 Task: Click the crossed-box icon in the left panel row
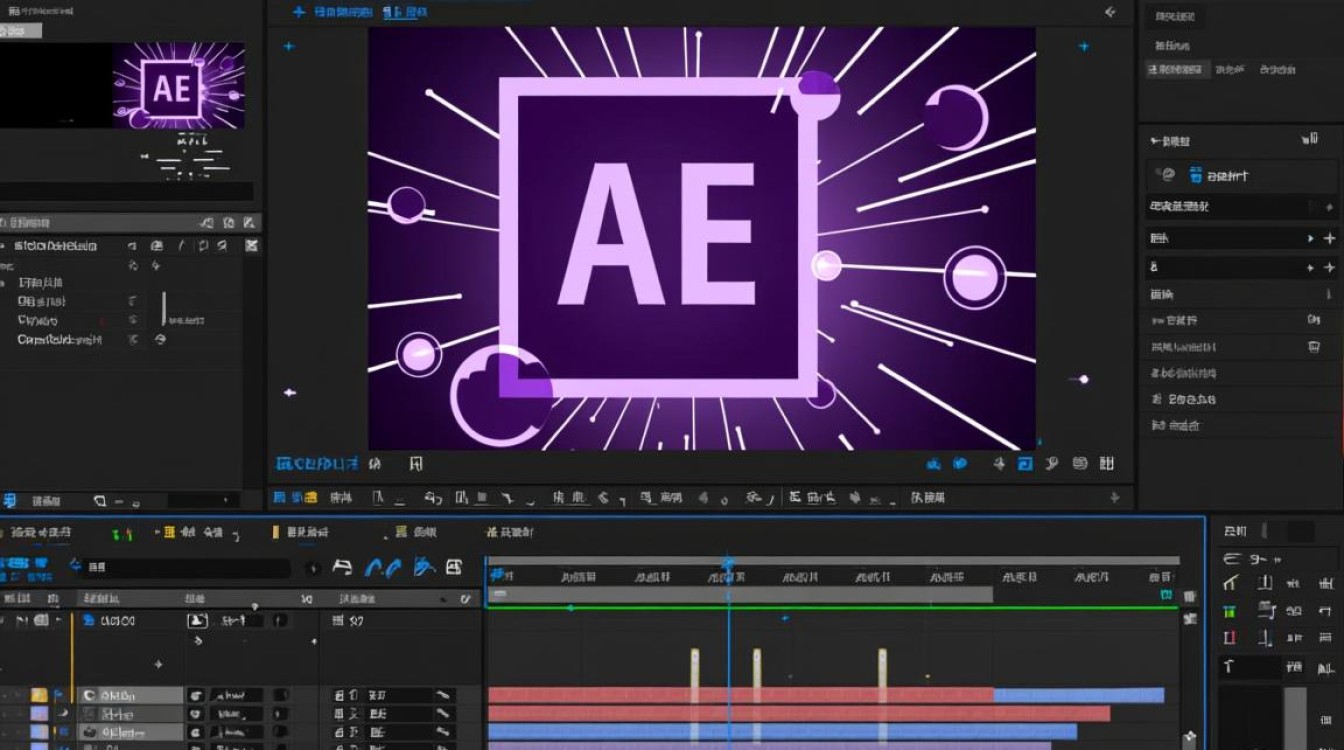252,245
